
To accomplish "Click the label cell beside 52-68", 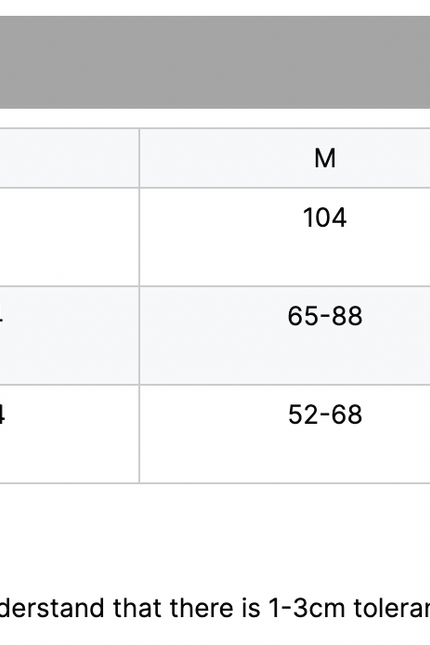I will coord(69,434).
